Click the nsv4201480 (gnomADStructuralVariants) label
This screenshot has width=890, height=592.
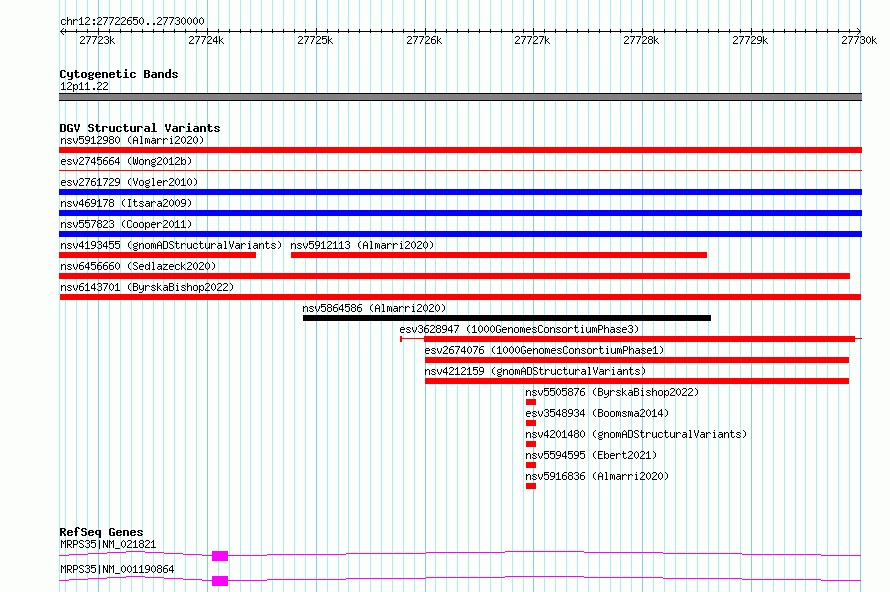coord(636,434)
